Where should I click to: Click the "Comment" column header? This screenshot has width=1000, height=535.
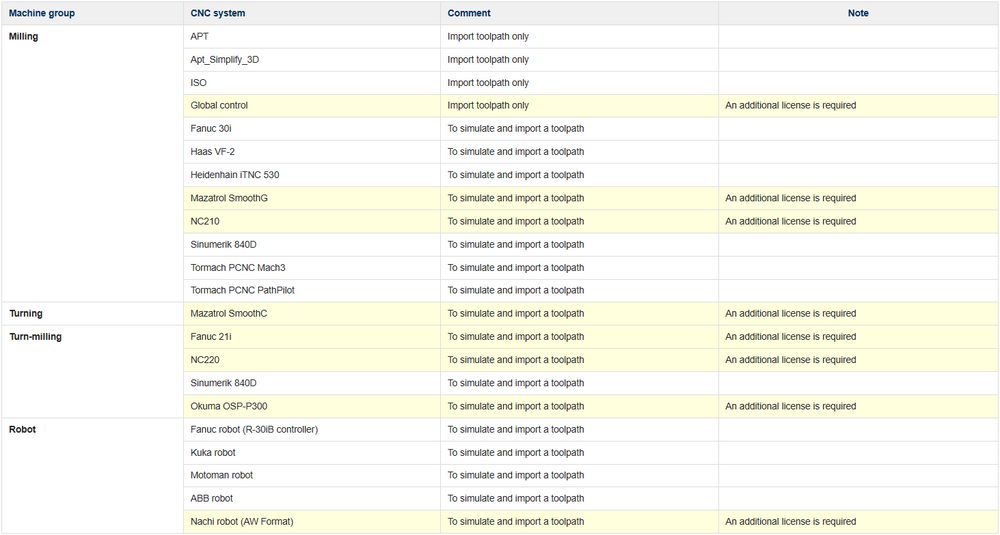tap(469, 13)
